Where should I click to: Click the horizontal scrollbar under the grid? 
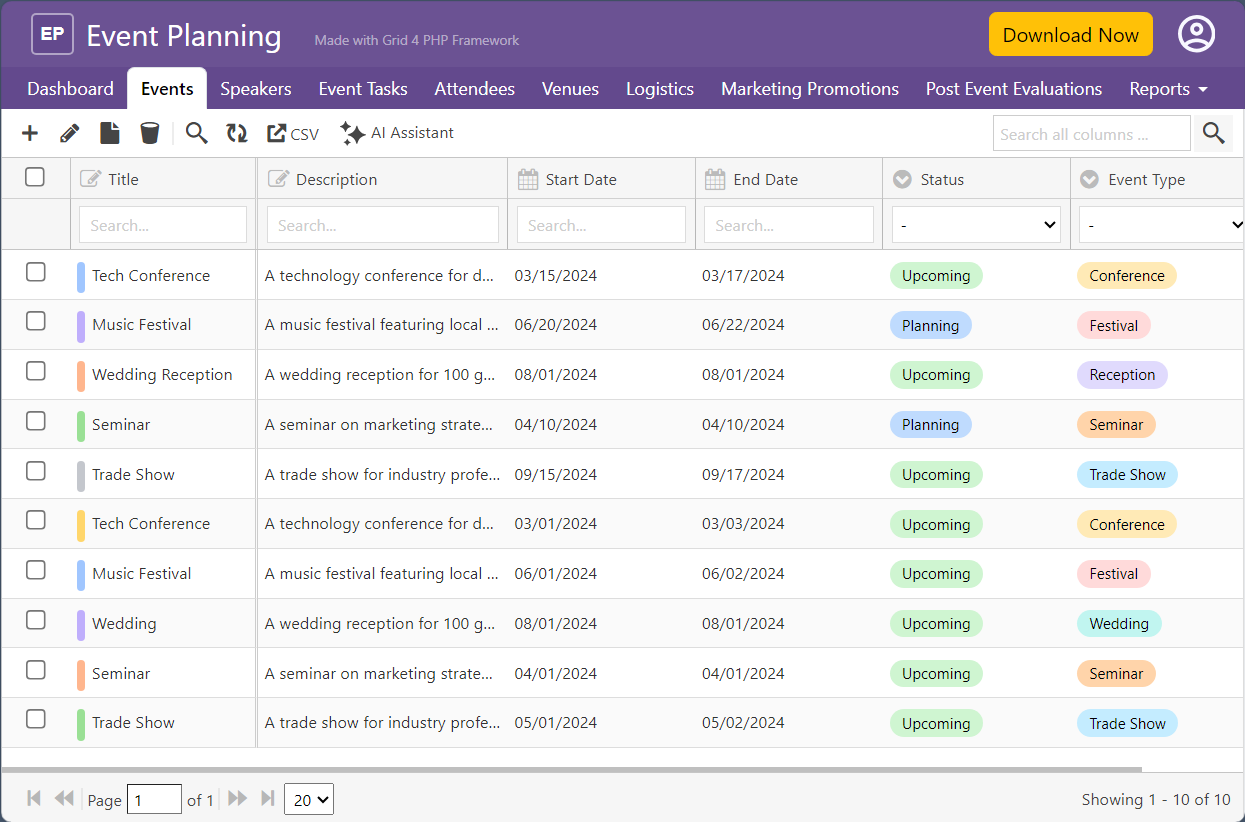pos(570,769)
